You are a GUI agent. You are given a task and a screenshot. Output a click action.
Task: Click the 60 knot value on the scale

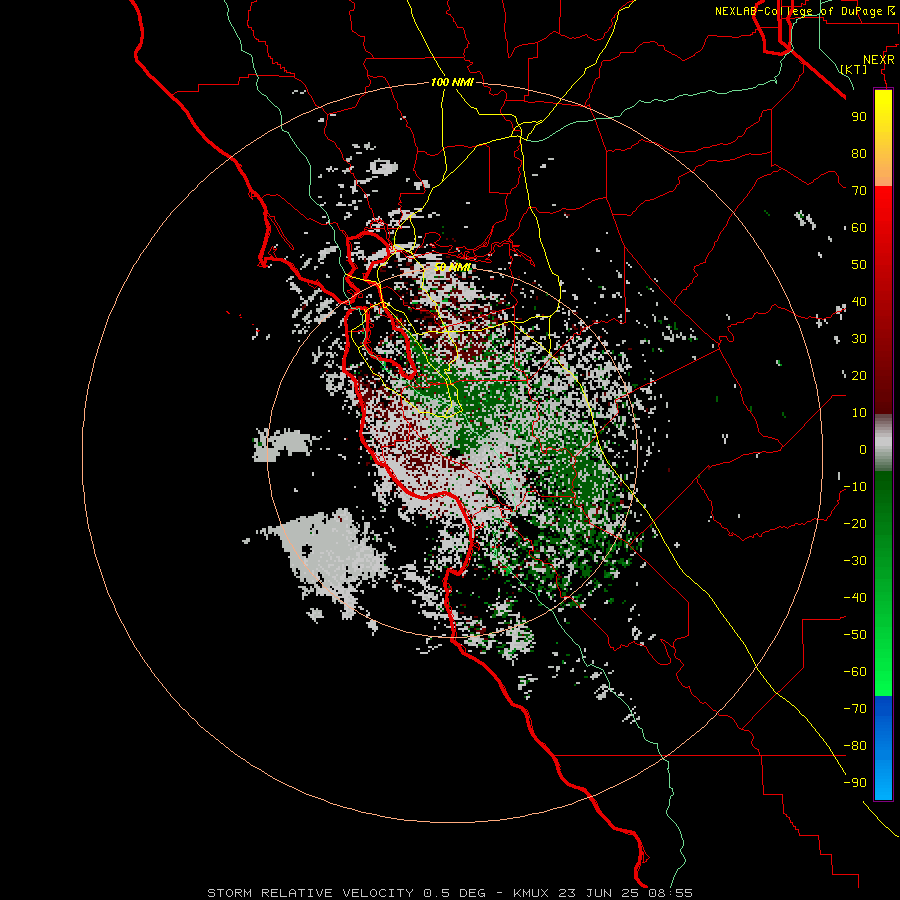pos(859,227)
